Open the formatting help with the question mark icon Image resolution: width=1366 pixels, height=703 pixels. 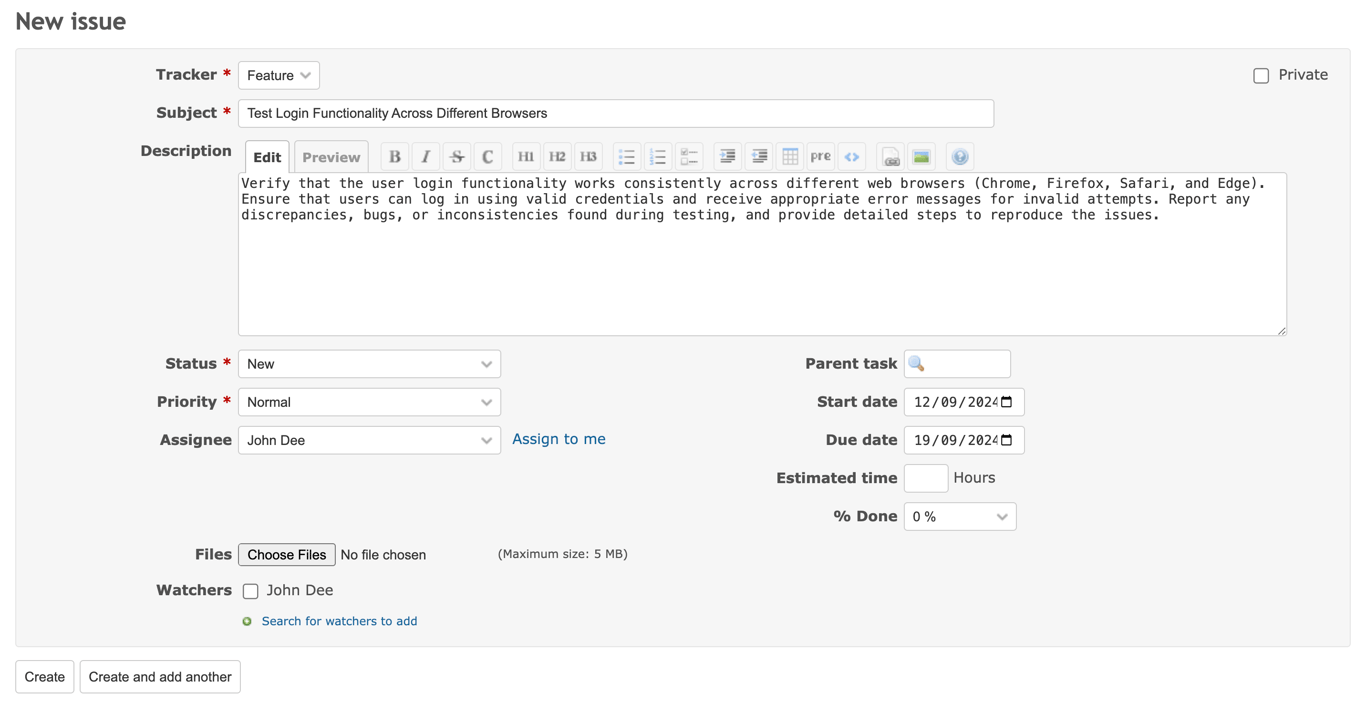pos(959,156)
